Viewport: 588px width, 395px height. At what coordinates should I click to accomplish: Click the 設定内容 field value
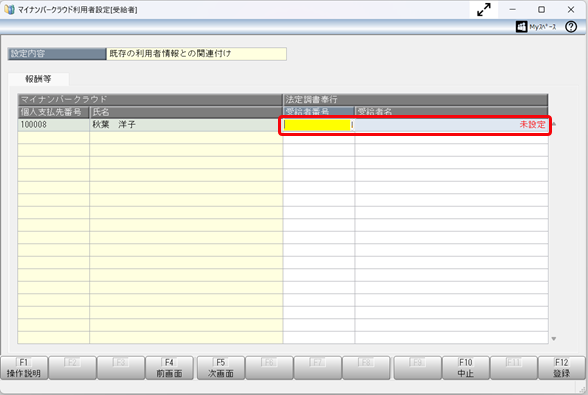point(196,54)
